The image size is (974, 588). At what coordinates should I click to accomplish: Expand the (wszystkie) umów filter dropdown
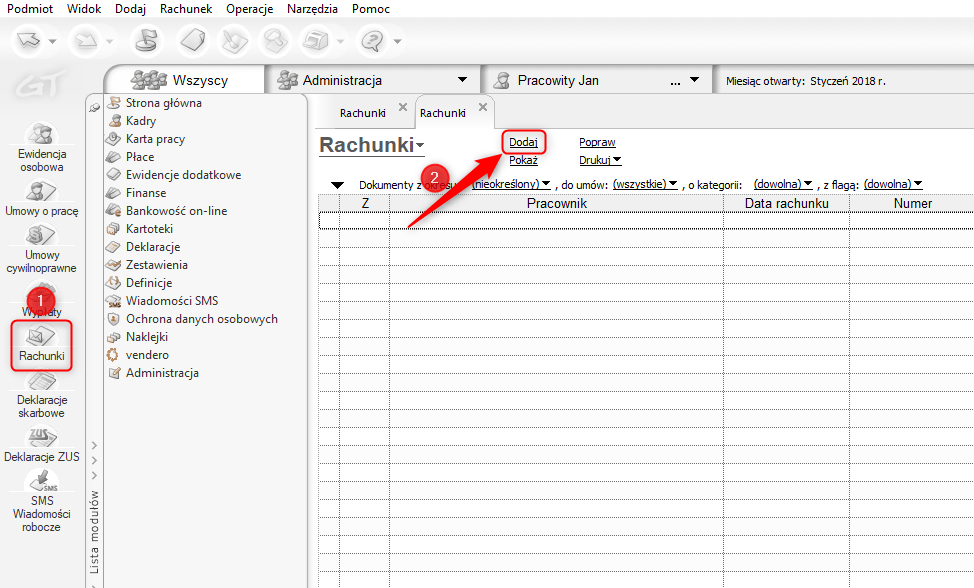[646, 184]
